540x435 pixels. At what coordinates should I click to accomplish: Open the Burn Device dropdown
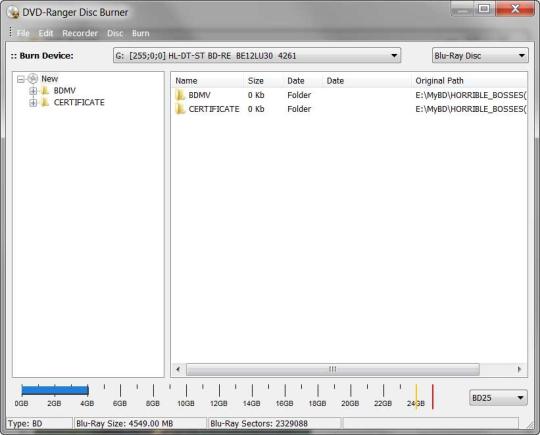pyautogui.click(x=257, y=55)
